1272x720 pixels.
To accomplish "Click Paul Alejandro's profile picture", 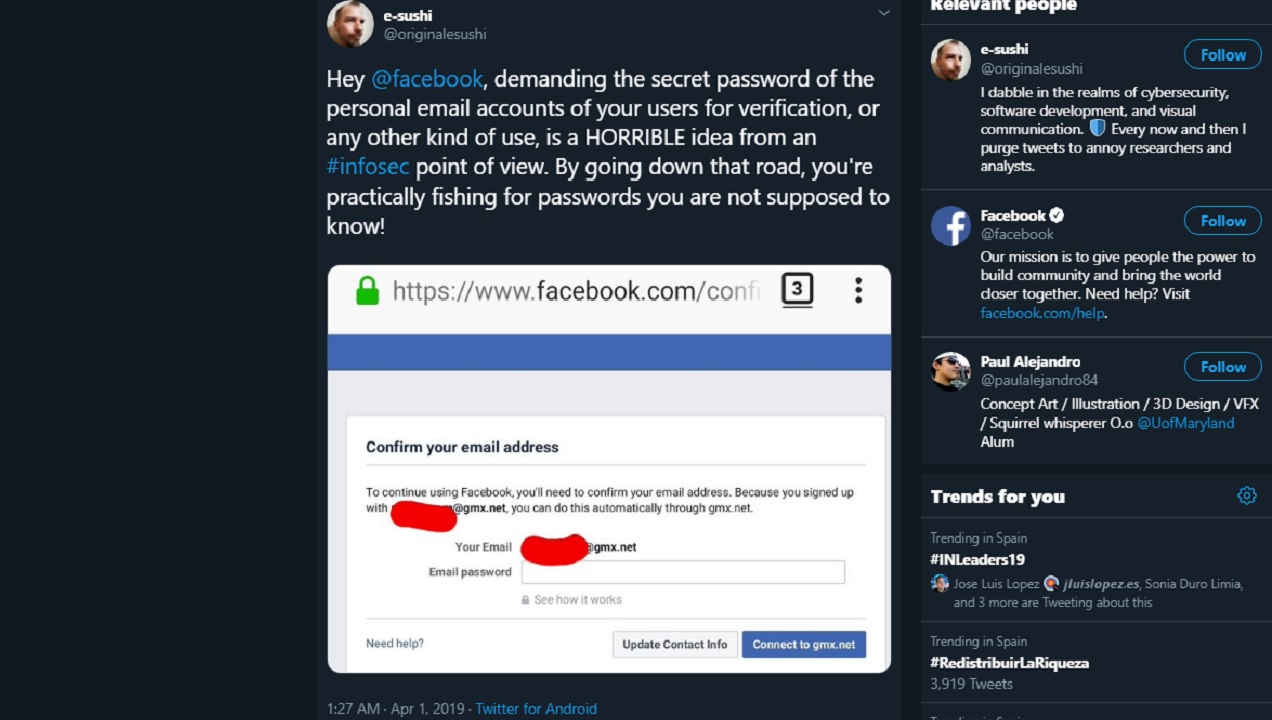I will coord(950,372).
